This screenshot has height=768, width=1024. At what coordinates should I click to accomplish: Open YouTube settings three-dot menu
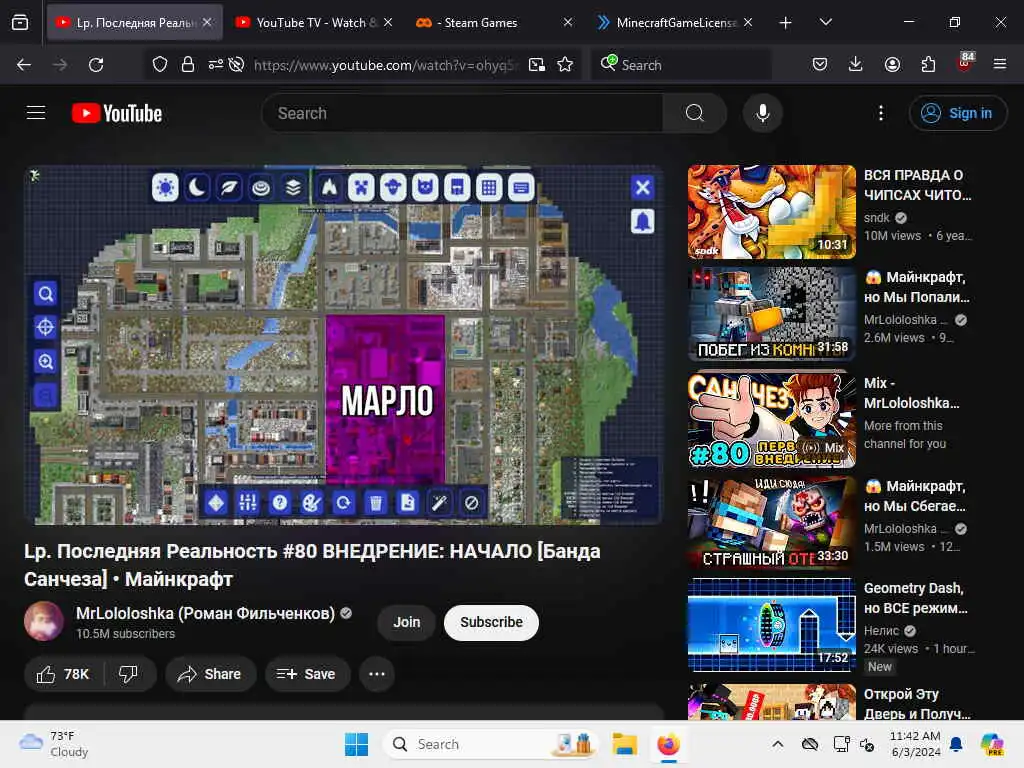coord(880,113)
